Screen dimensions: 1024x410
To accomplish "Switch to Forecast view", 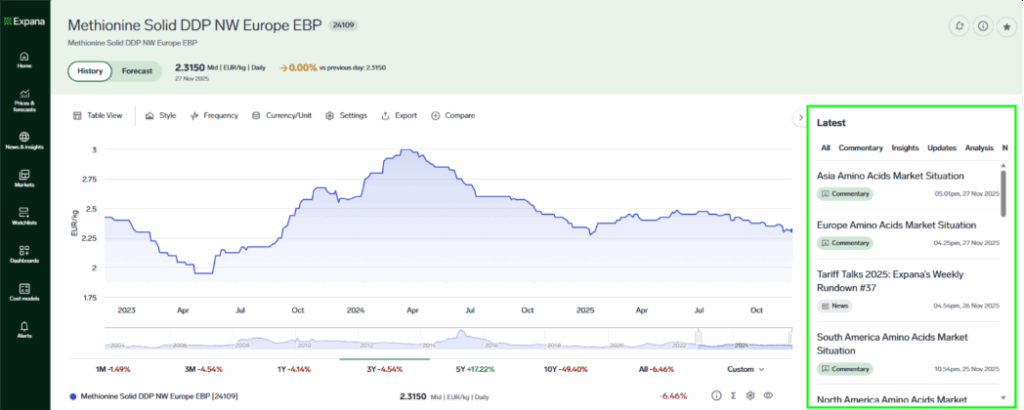I will 137,71.
